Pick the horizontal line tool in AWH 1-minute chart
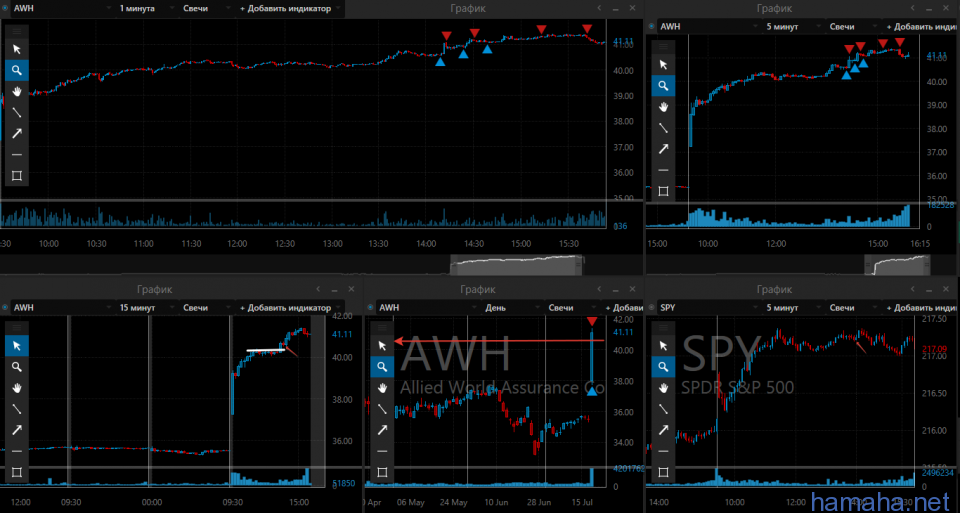 pos(17,154)
